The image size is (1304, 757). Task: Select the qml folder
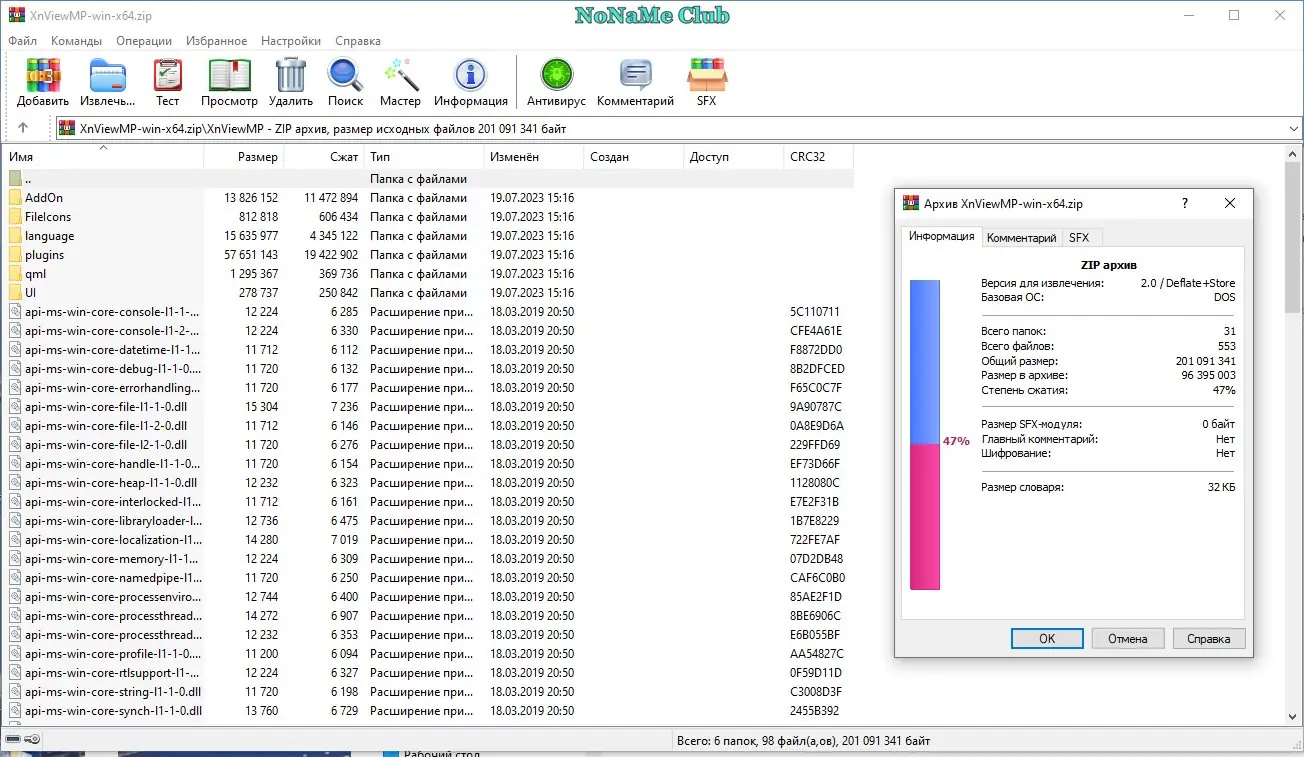click(27, 274)
